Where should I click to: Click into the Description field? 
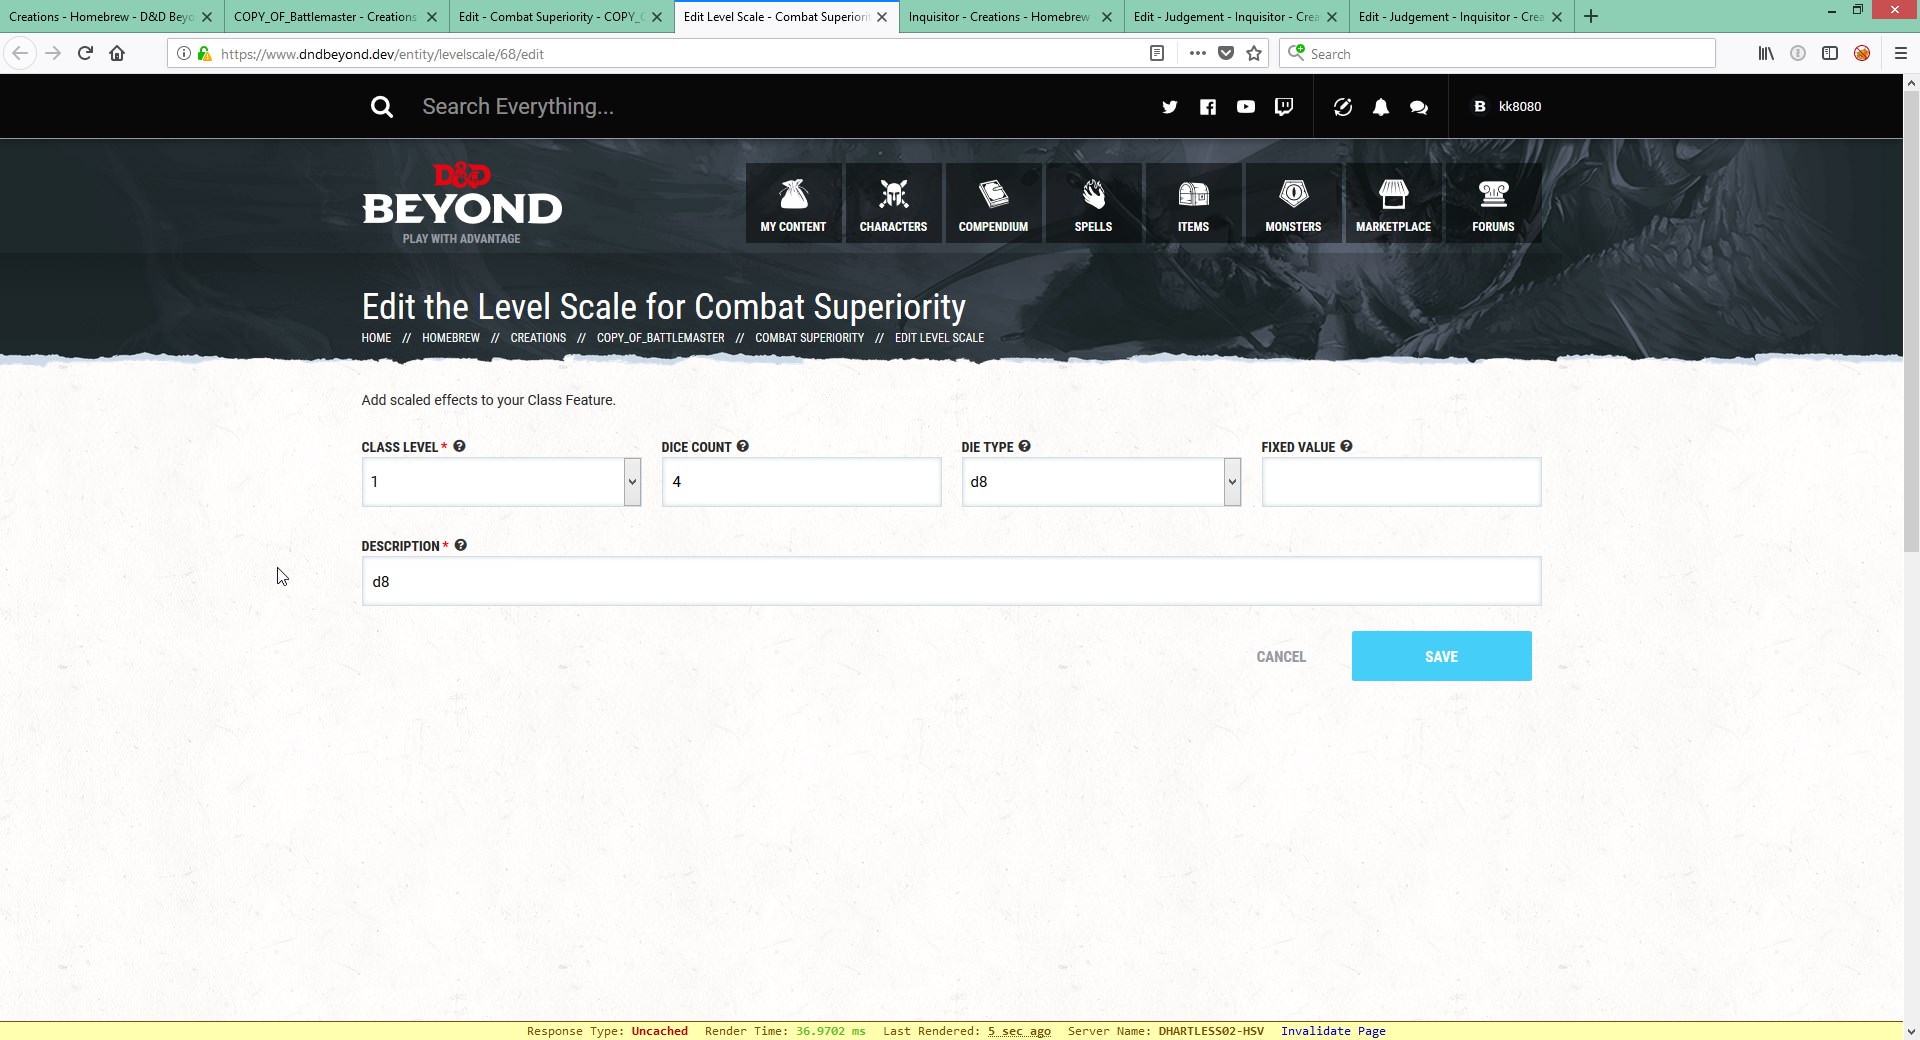point(951,581)
